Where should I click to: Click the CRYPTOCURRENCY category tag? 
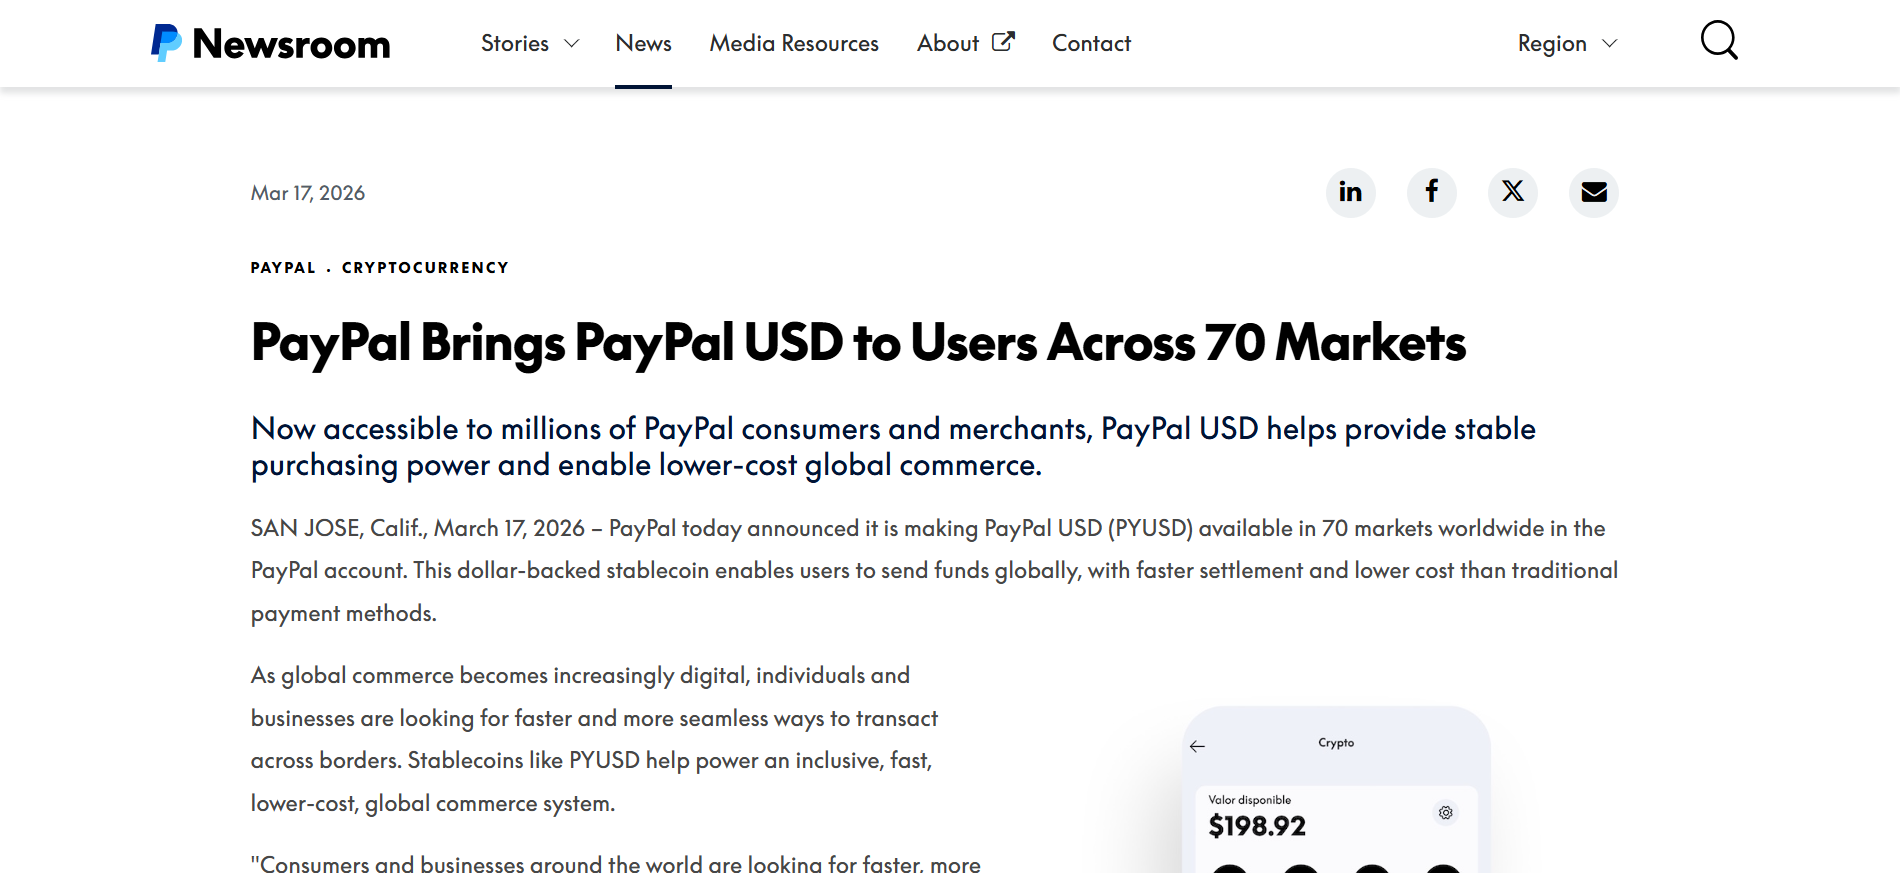425,268
